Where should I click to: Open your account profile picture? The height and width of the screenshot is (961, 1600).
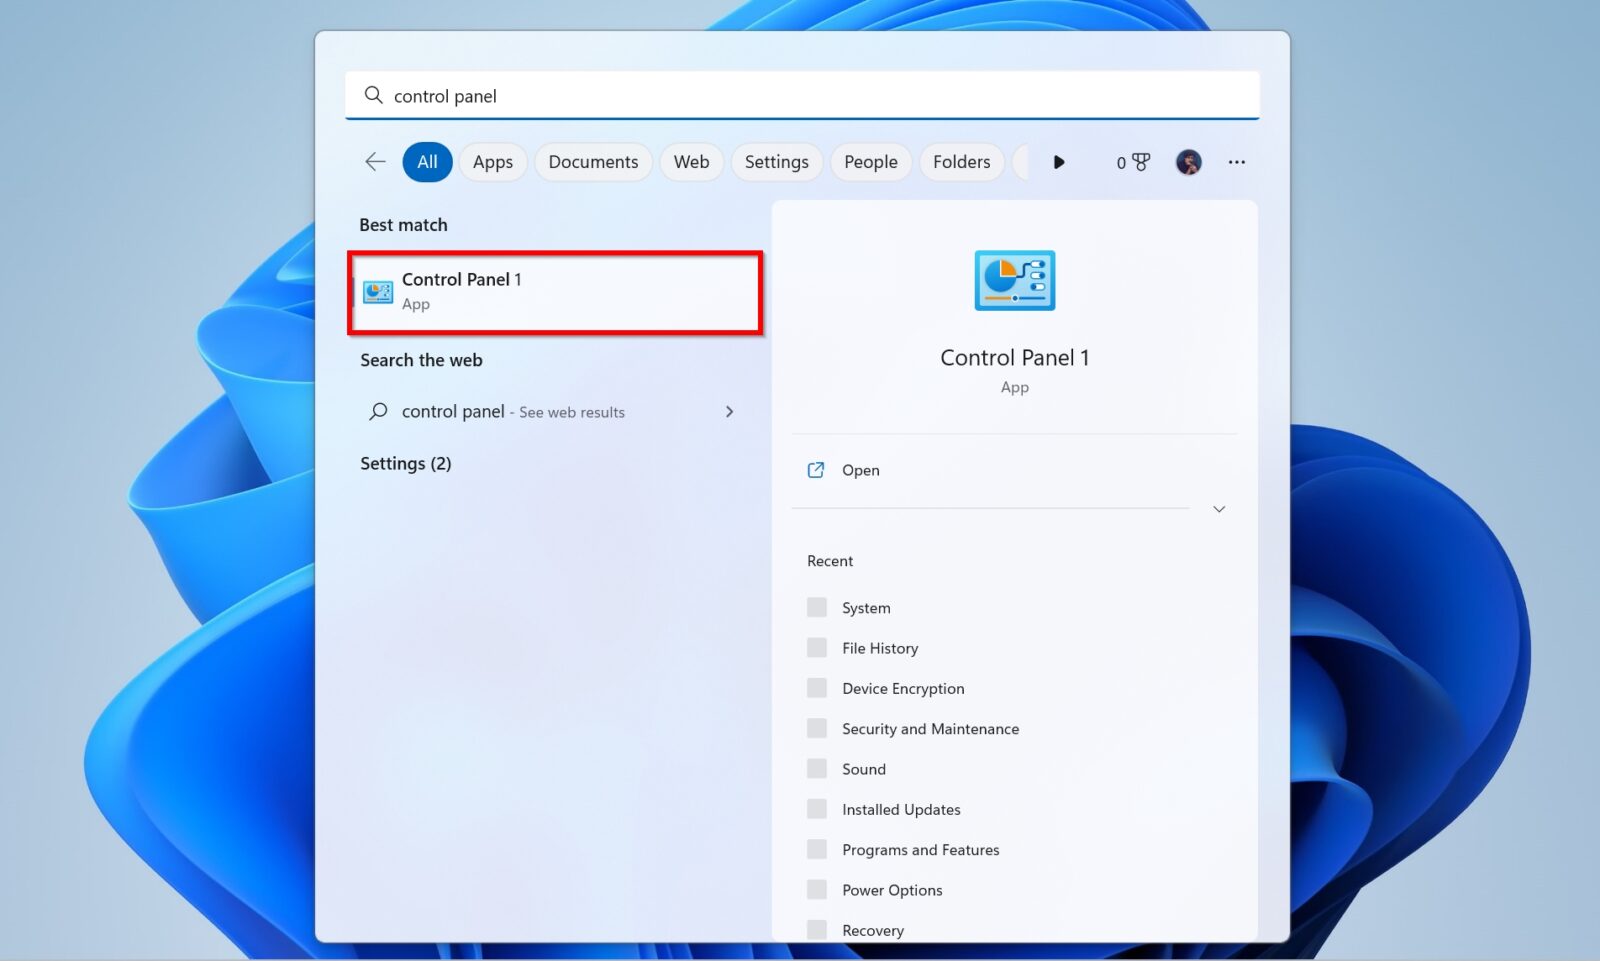(x=1187, y=161)
